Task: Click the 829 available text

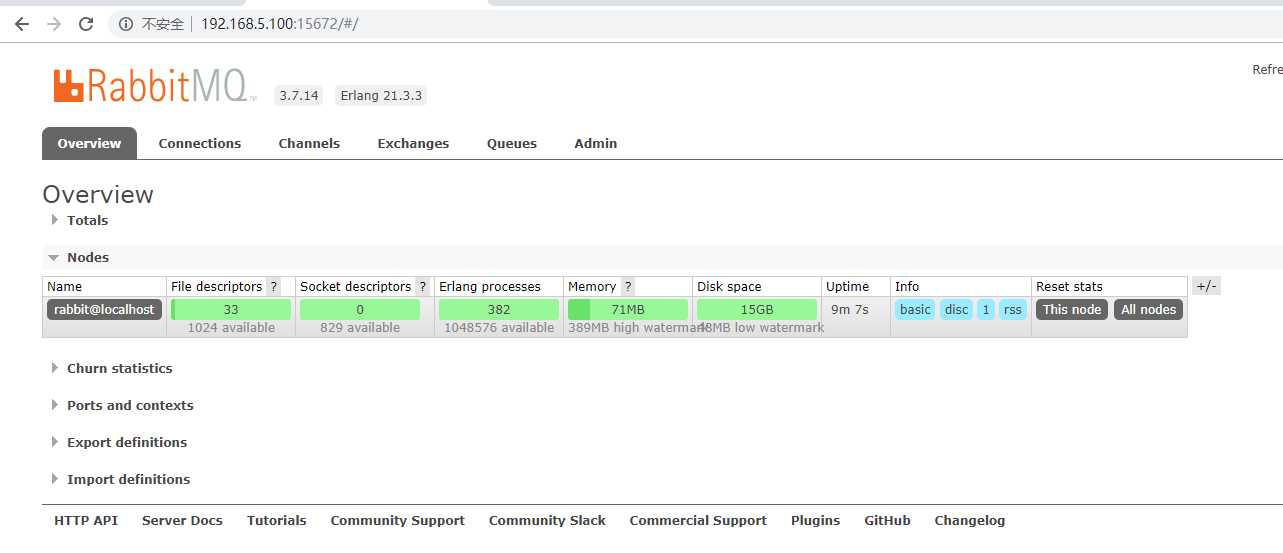Action: (x=360, y=328)
